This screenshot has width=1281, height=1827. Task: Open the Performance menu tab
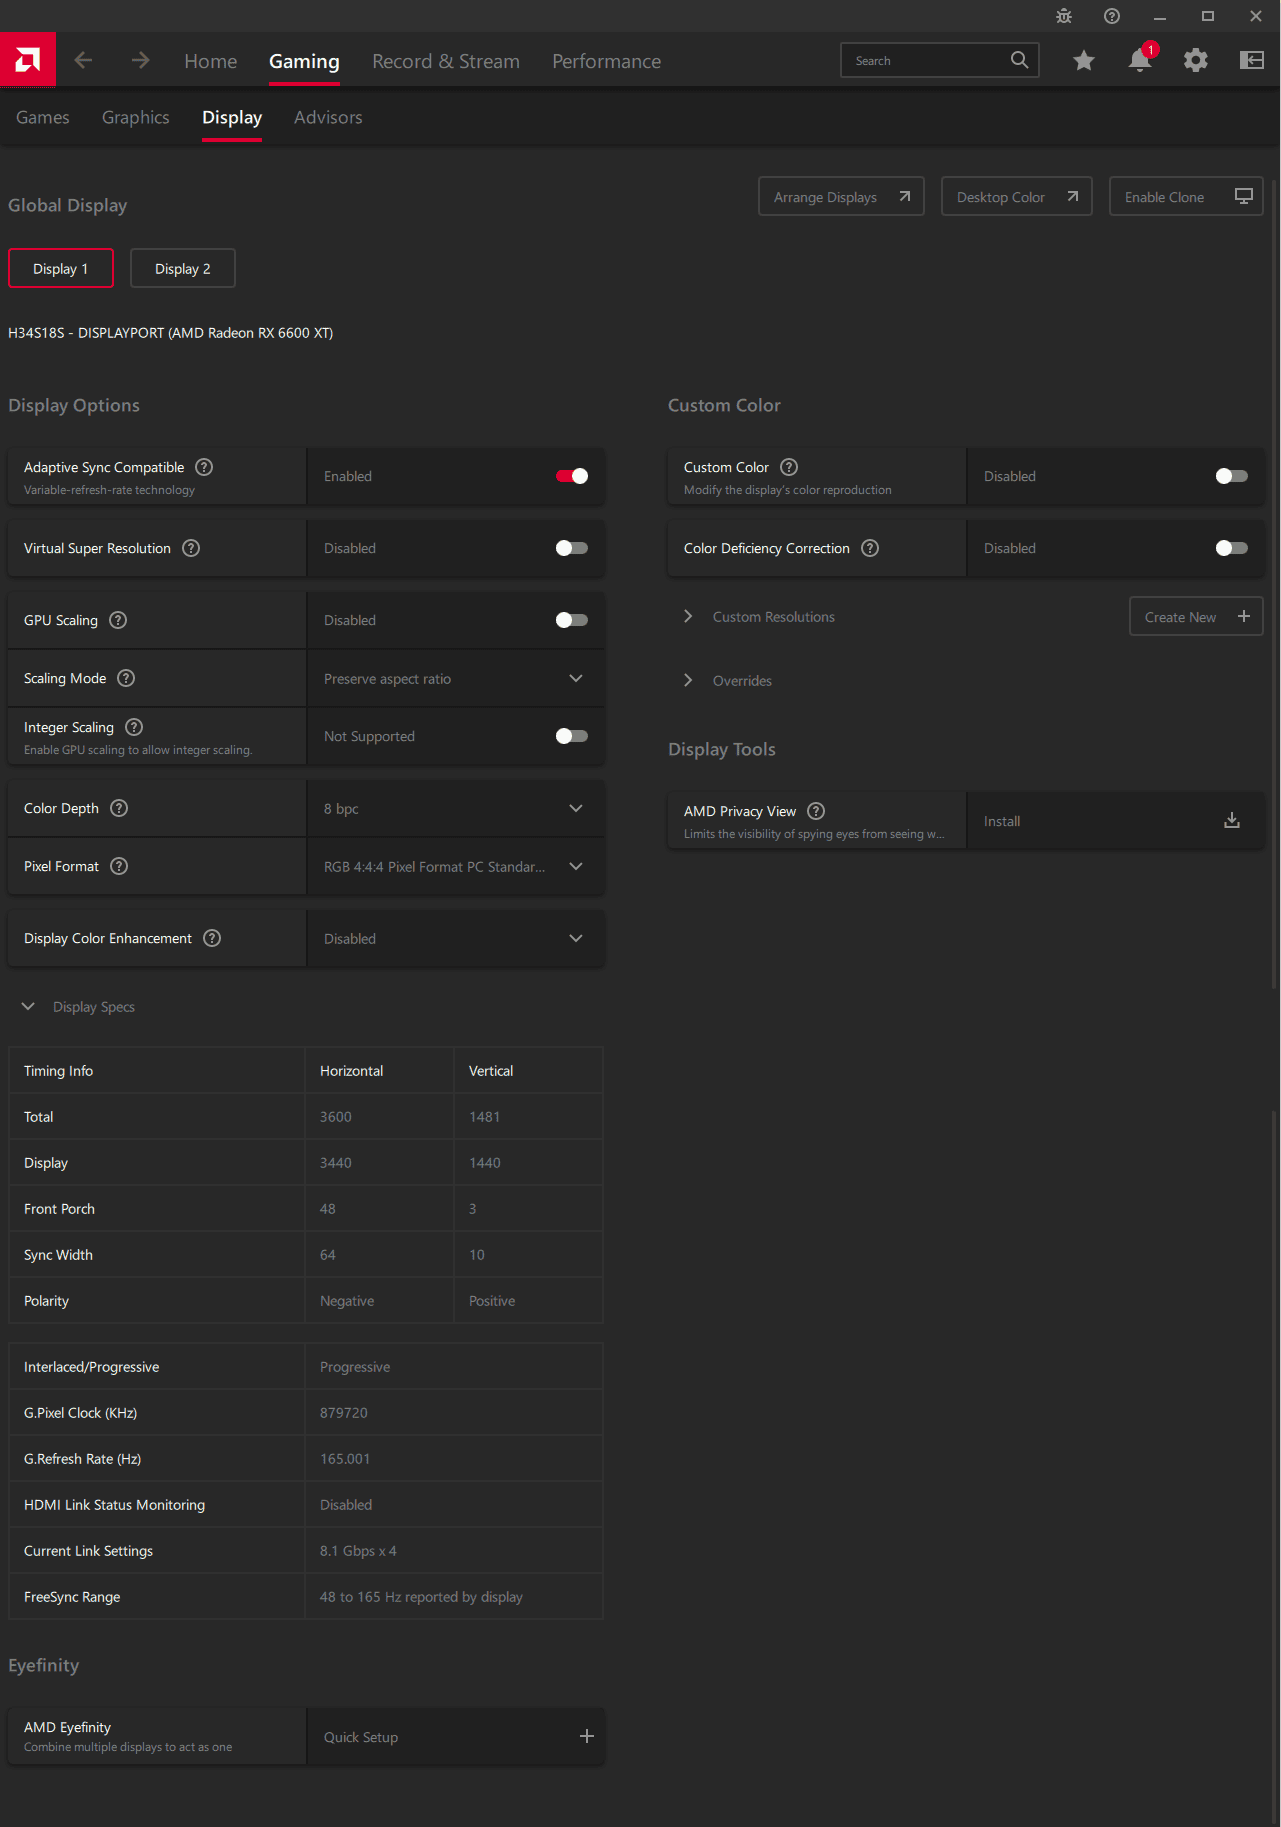coord(606,61)
